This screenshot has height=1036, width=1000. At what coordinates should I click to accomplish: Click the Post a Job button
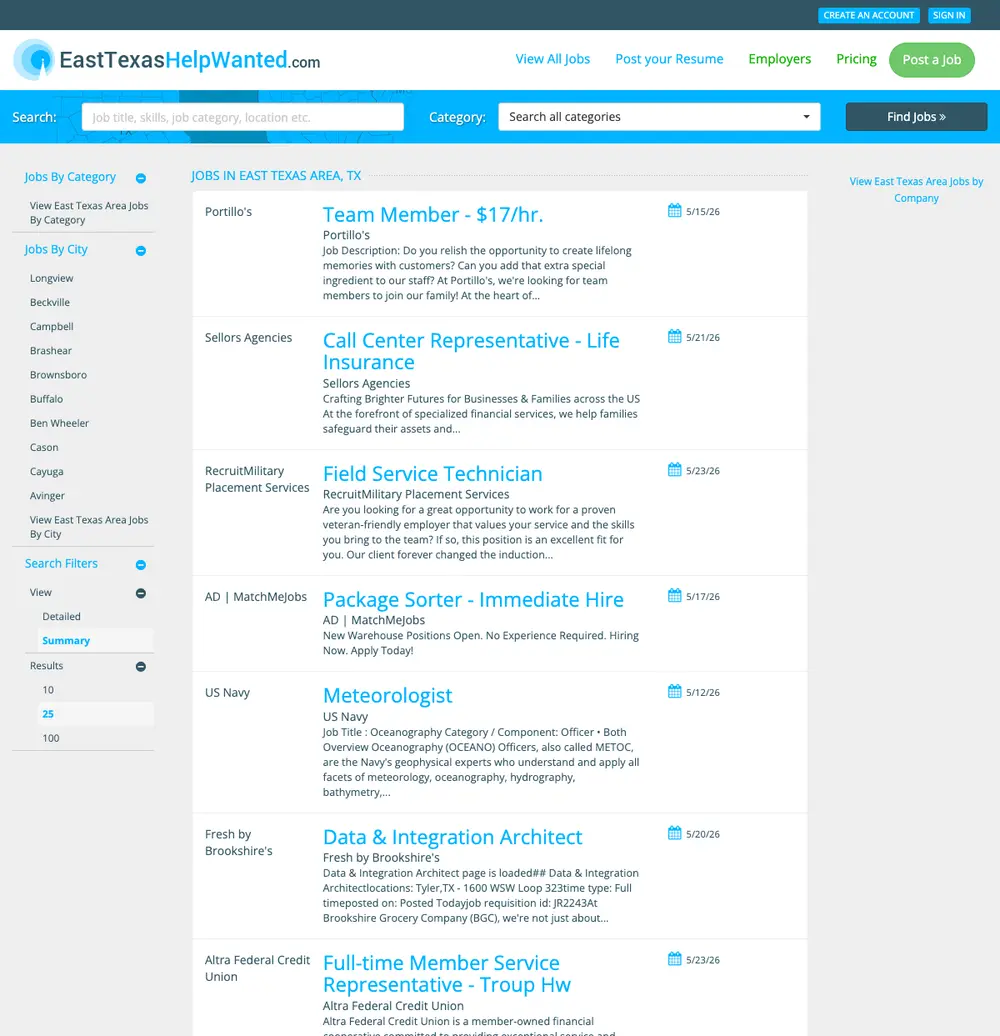click(x=931, y=59)
